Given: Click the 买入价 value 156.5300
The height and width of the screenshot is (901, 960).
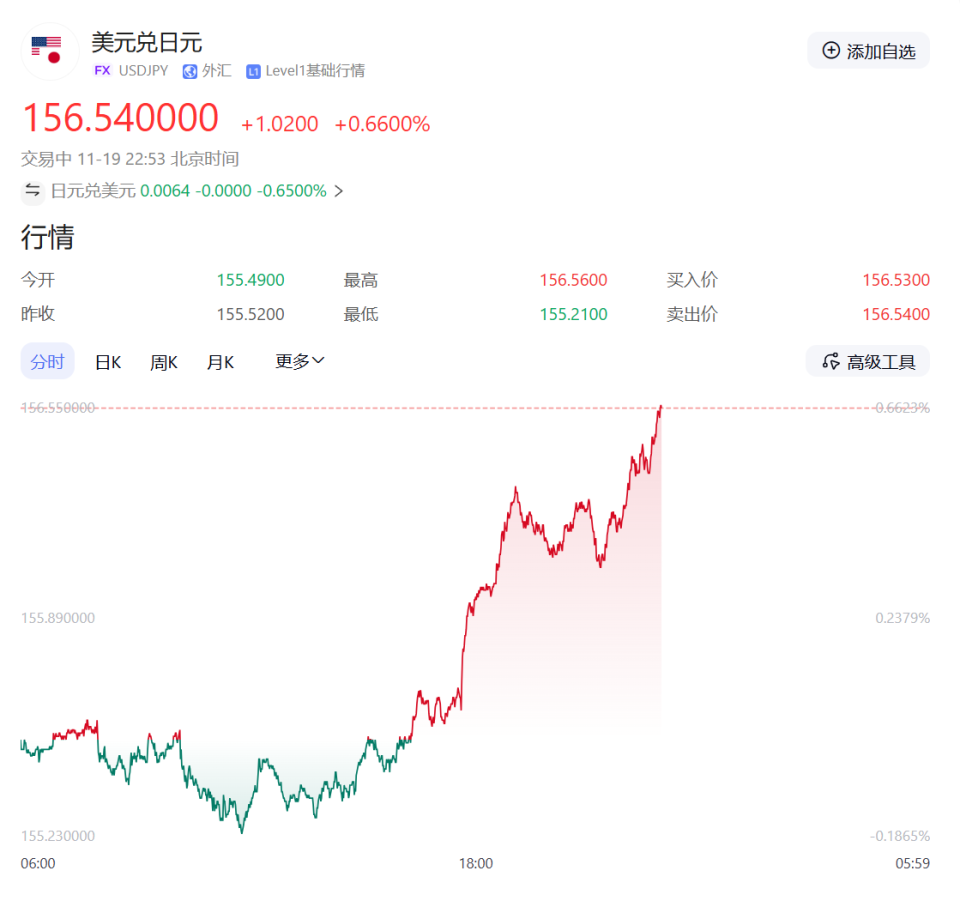Looking at the screenshot, I should [x=896, y=280].
